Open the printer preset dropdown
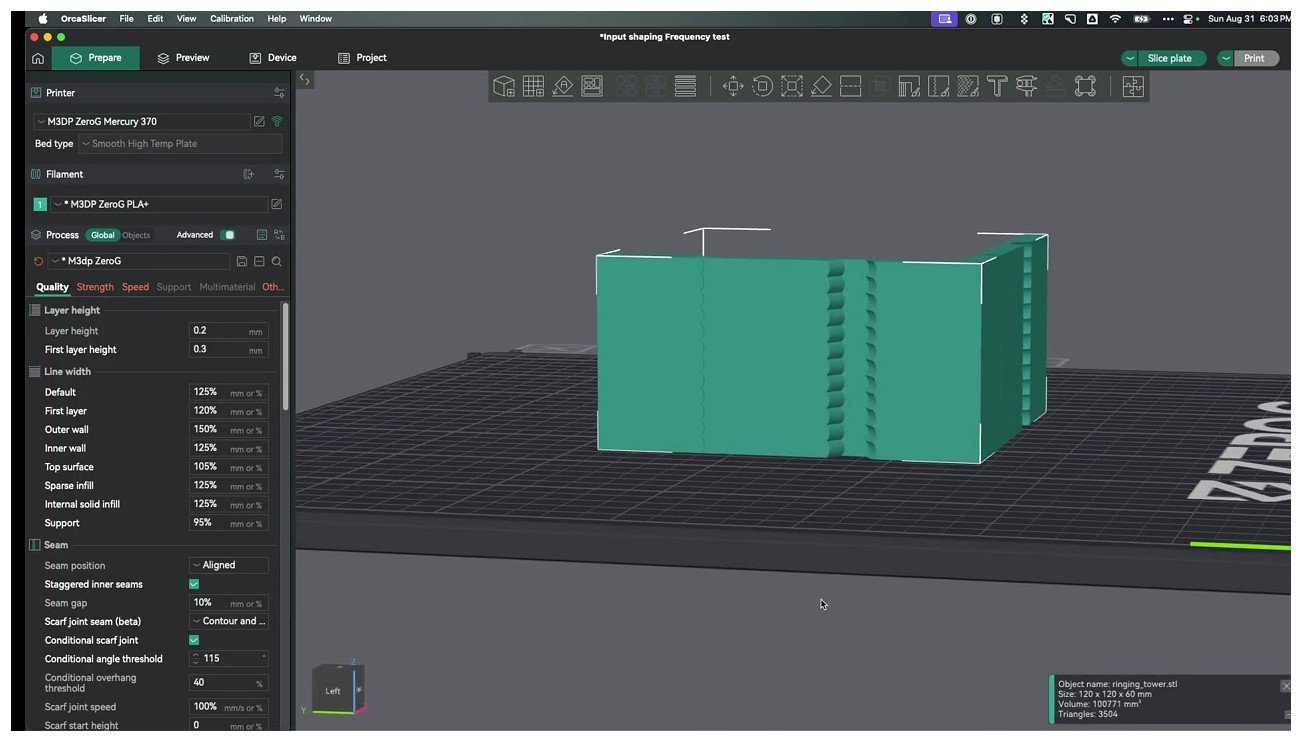The height and width of the screenshot is (742, 1302). (141, 121)
